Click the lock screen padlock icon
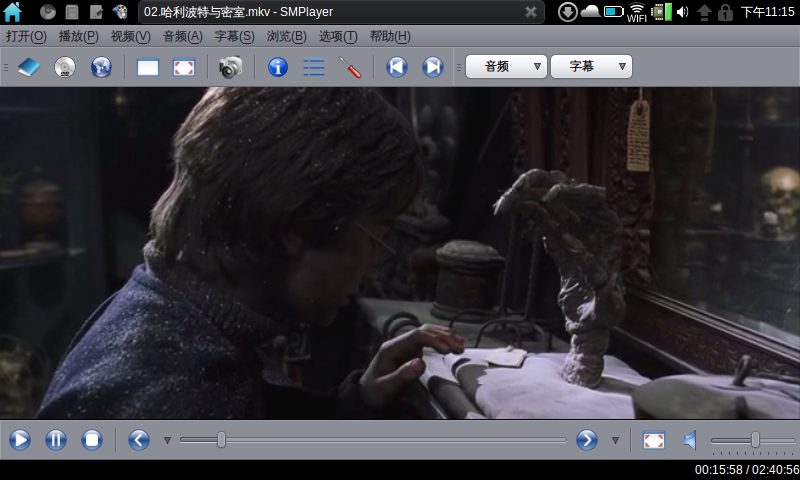Viewport: 800px width, 480px height. click(x=725, y=12)
